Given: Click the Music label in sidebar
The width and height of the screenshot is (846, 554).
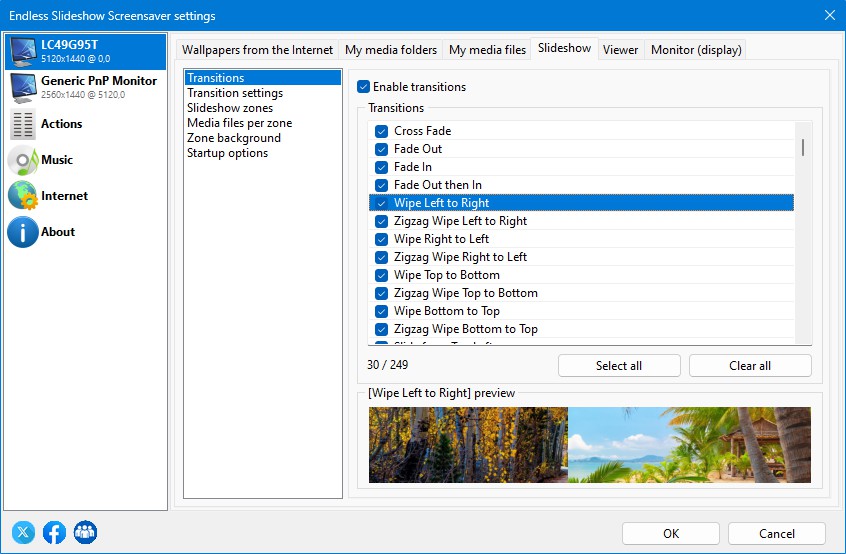Looking at the screenshot, I should click(57, 160).
